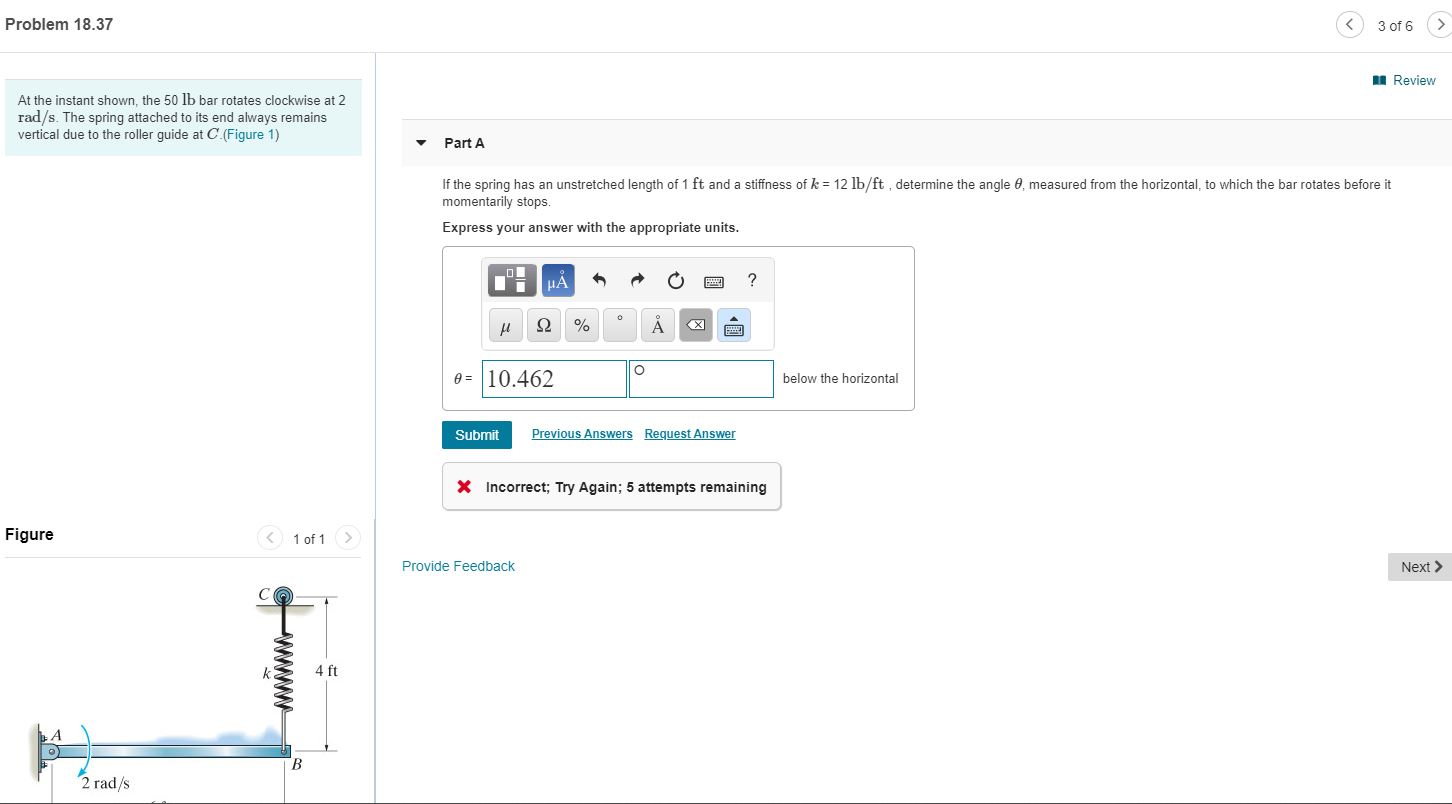This screenshot has width=1452, height=804.
Task: Collapse the Part A section
Action: tap(421, 143)
